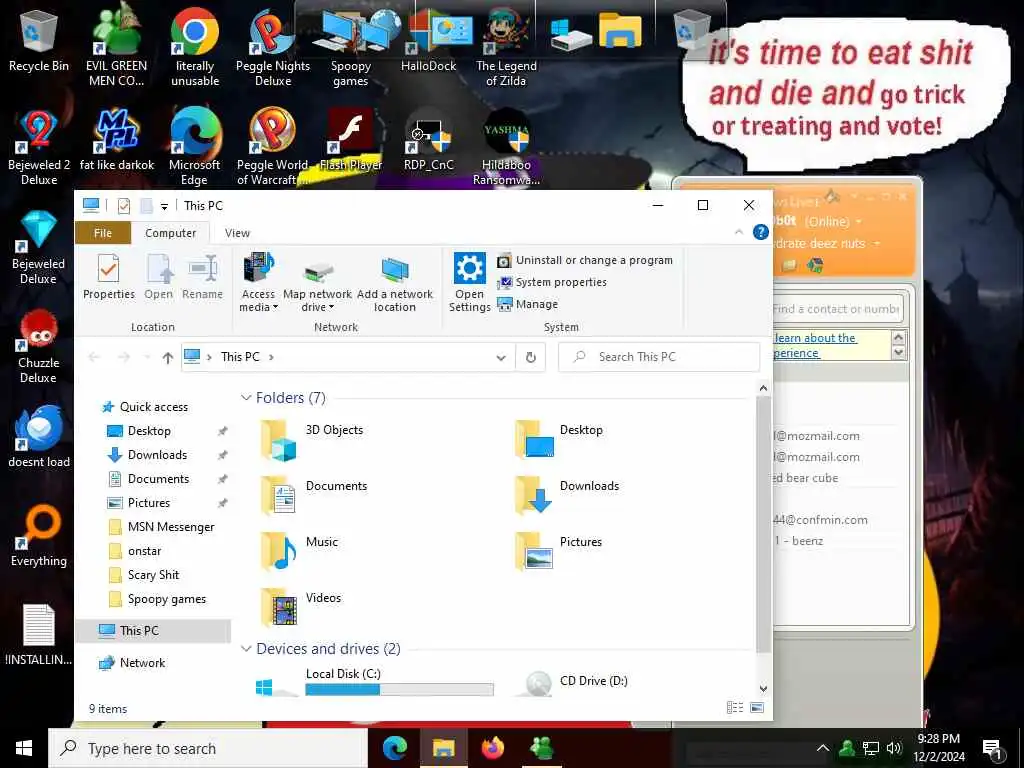Viewport: 1024px width, 768px height.
Task: Select the Computer ribbon tab
Action: (x=170, y=233)
